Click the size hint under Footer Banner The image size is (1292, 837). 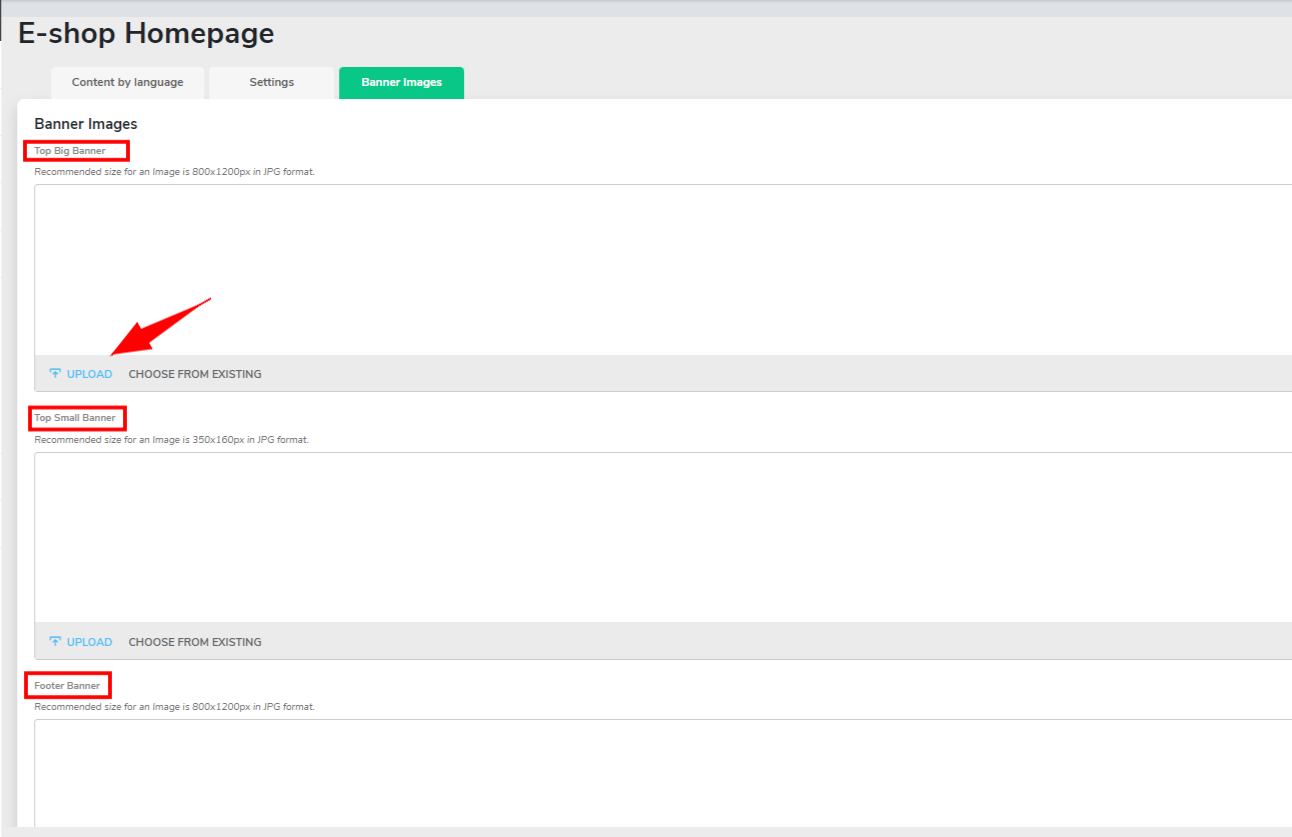point(175,707)
